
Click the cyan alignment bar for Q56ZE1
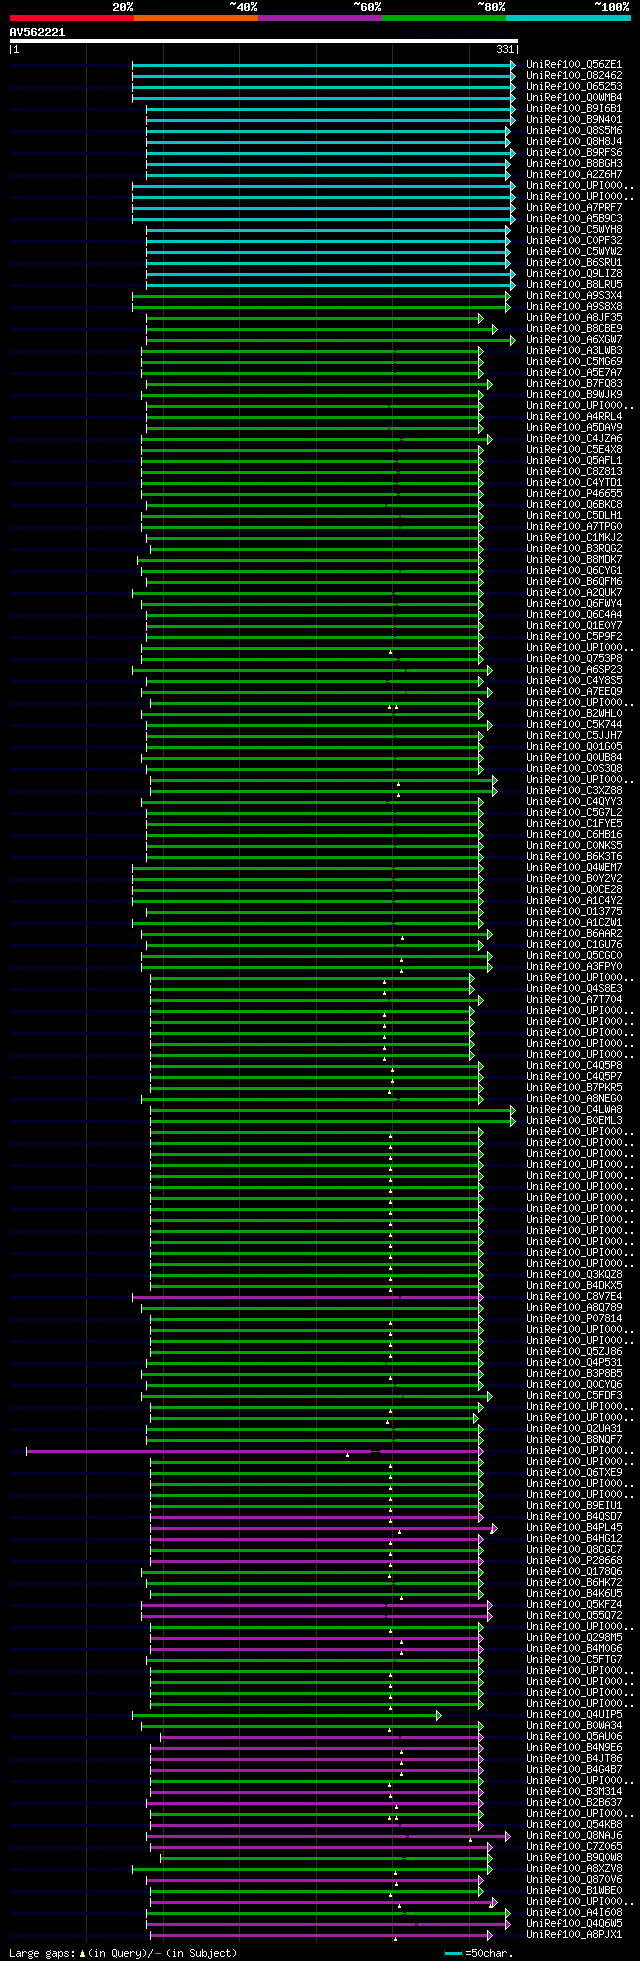tap(321, 64)
